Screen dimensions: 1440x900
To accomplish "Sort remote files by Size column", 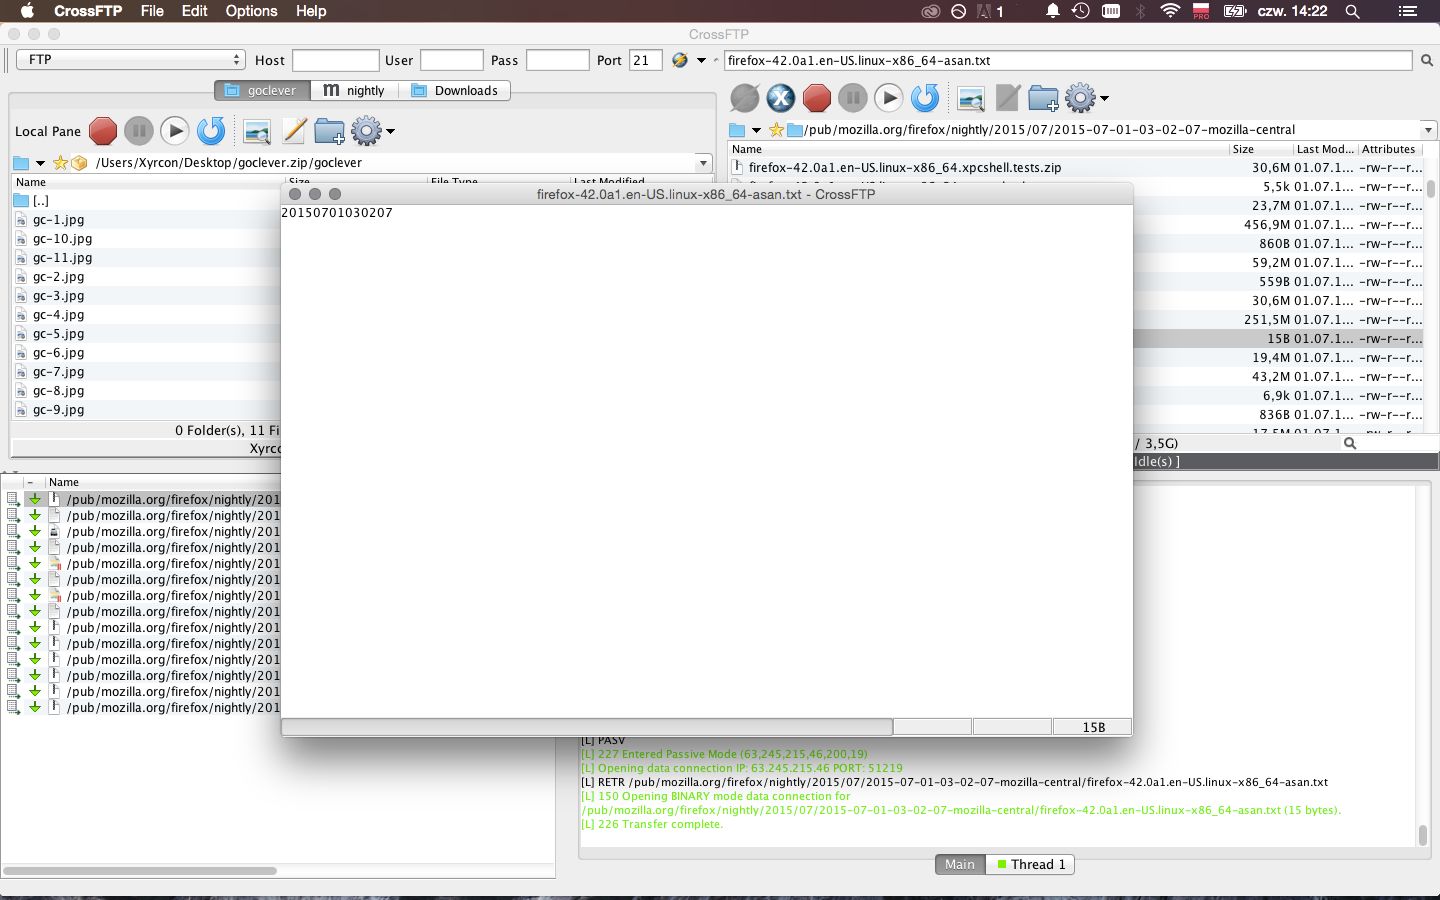I will click(1243, 149).
